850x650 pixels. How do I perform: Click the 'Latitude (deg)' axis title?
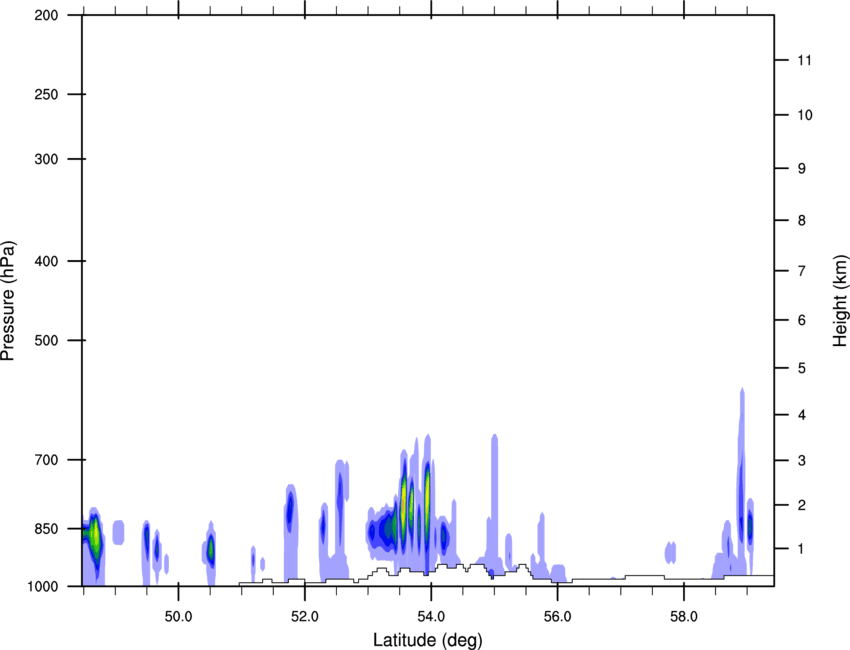[427, 640]
